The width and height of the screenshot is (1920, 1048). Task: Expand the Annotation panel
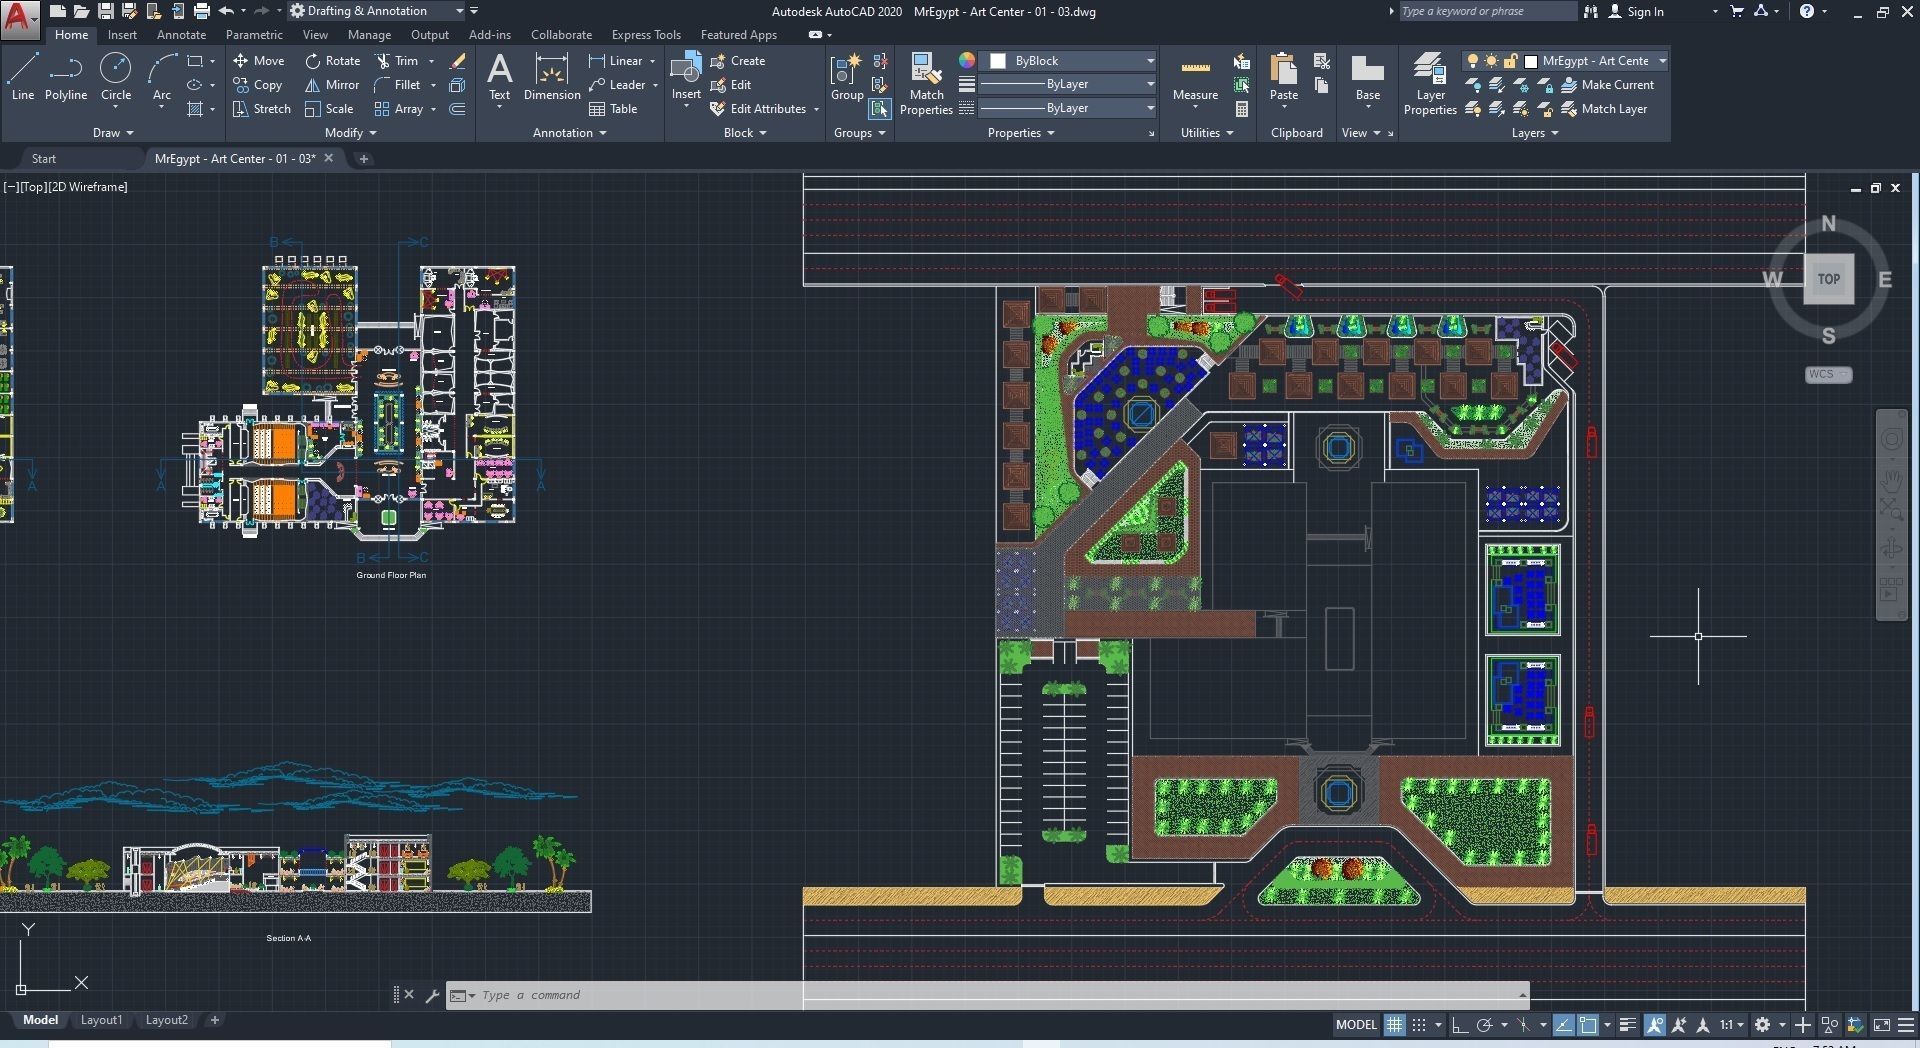coord(570,133)
